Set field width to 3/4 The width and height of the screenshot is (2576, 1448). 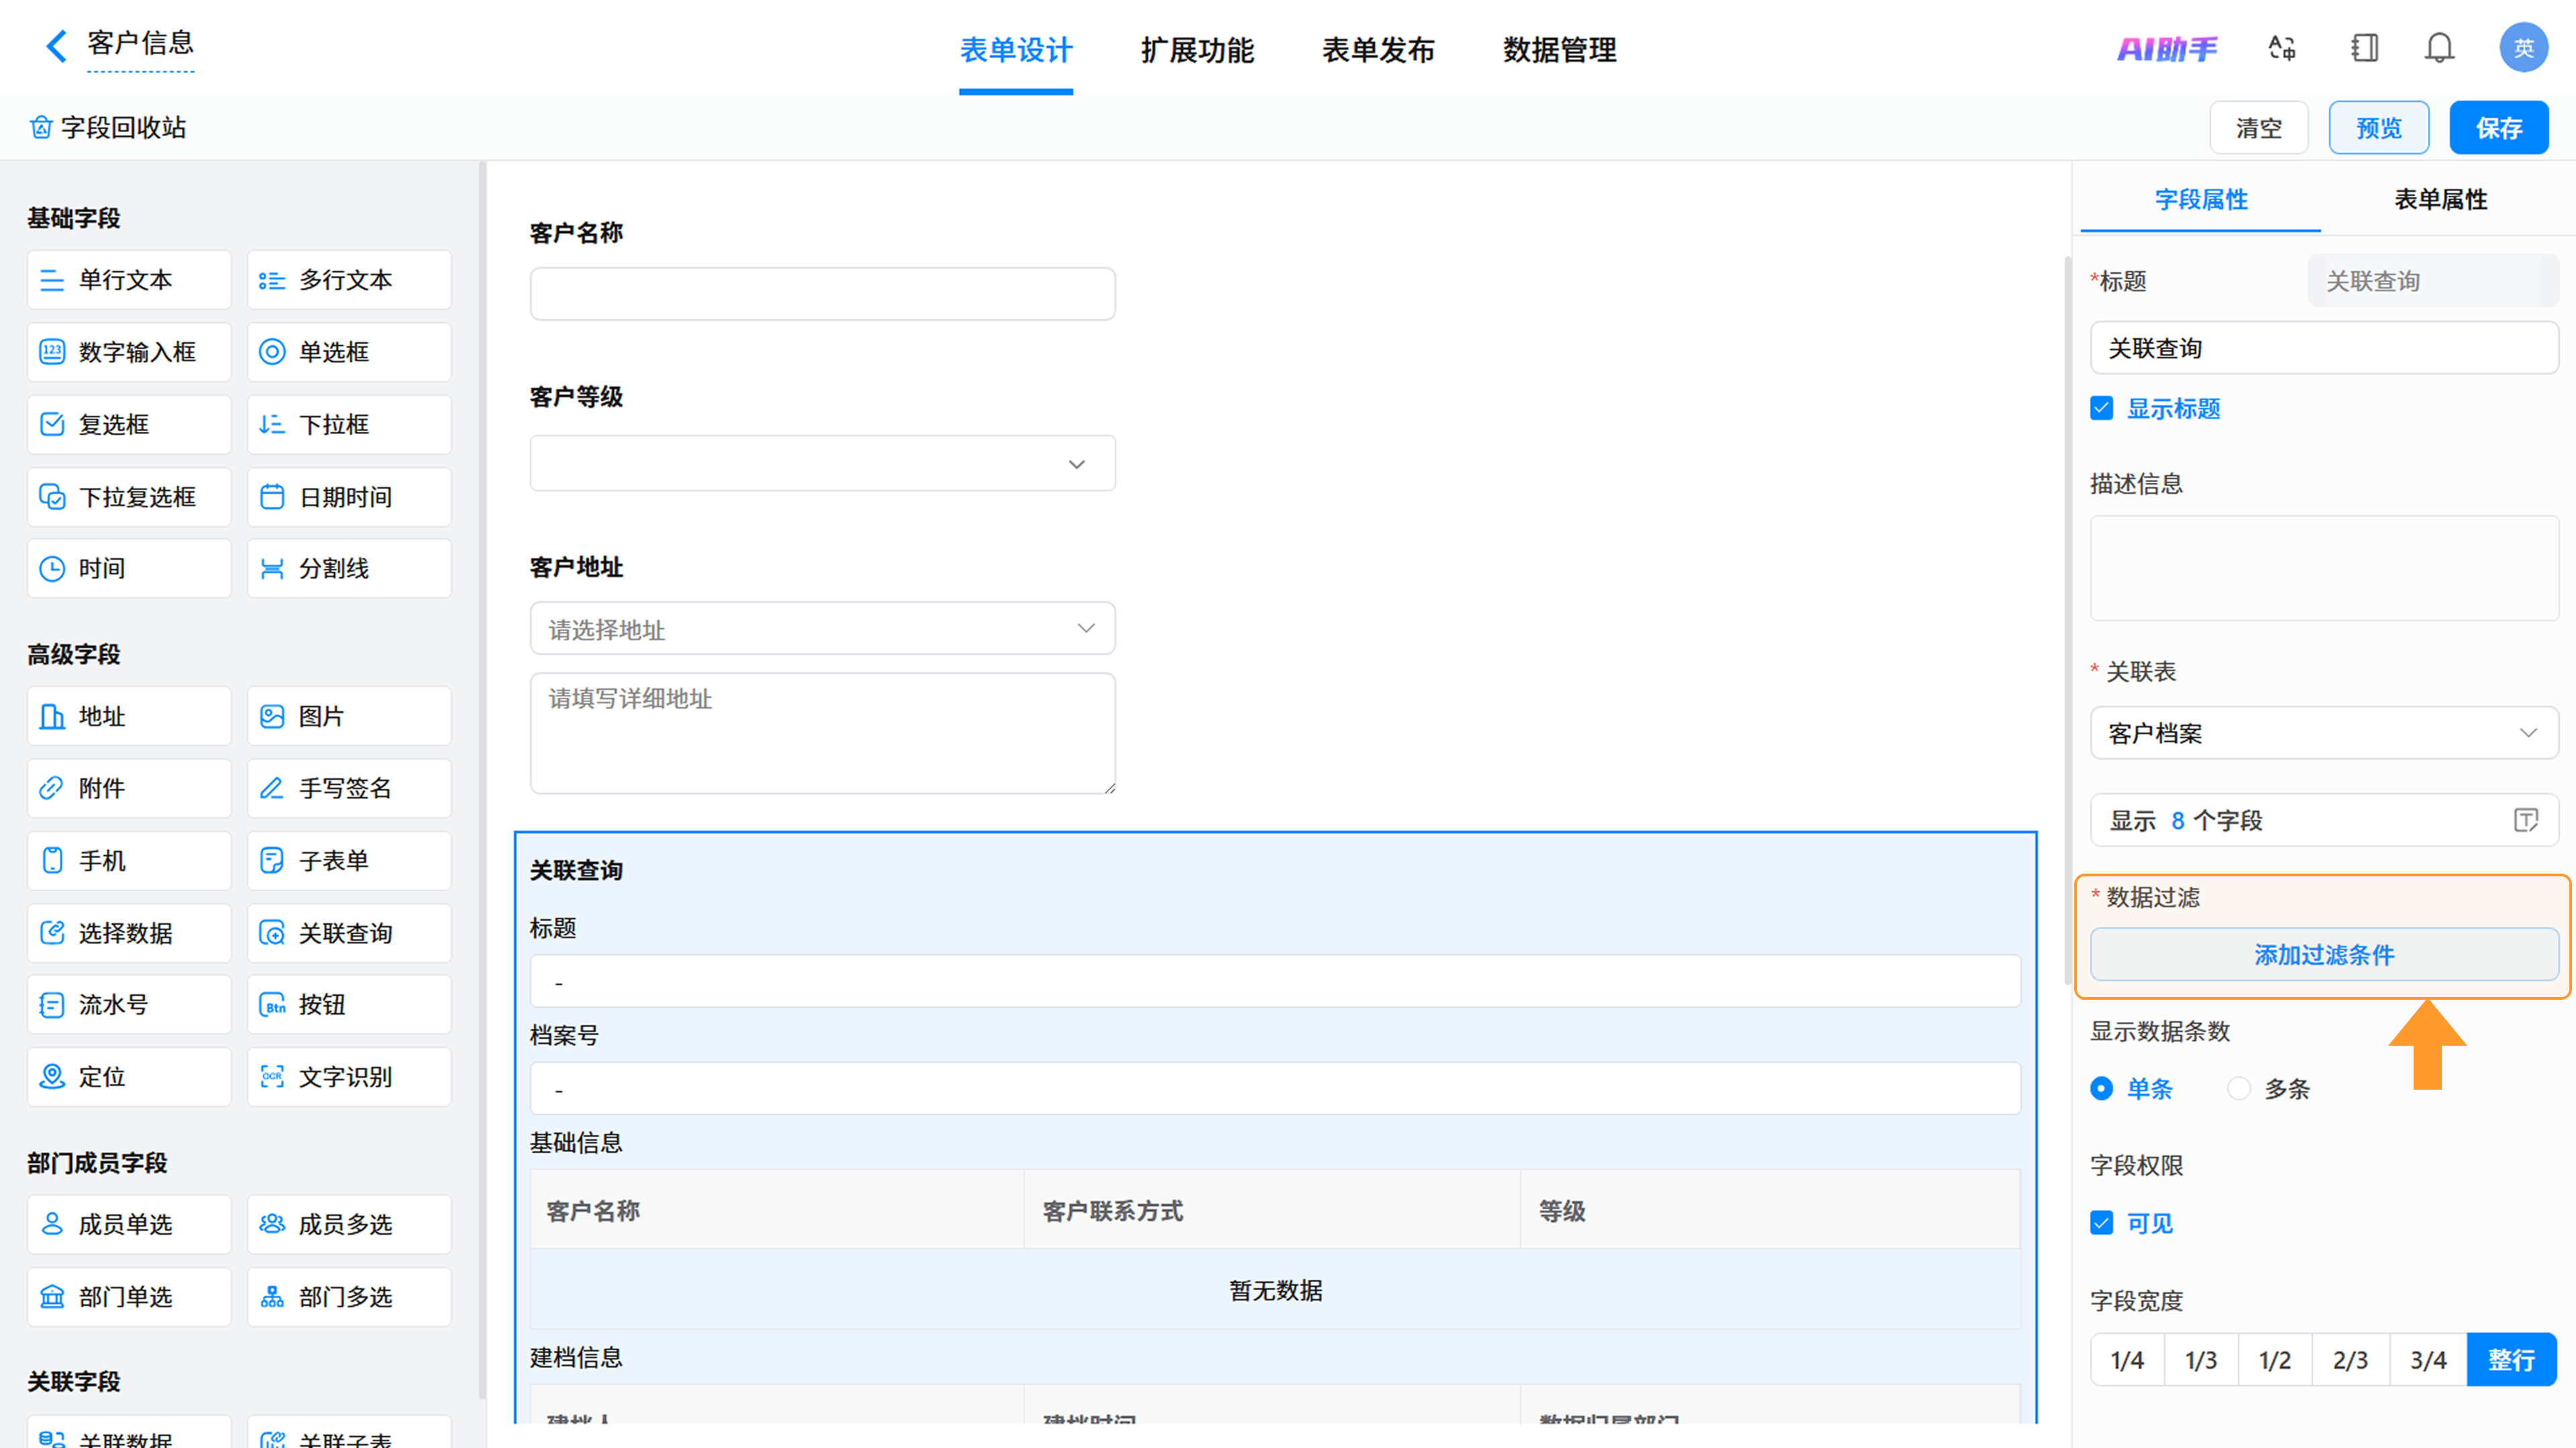point(2428,1360)
